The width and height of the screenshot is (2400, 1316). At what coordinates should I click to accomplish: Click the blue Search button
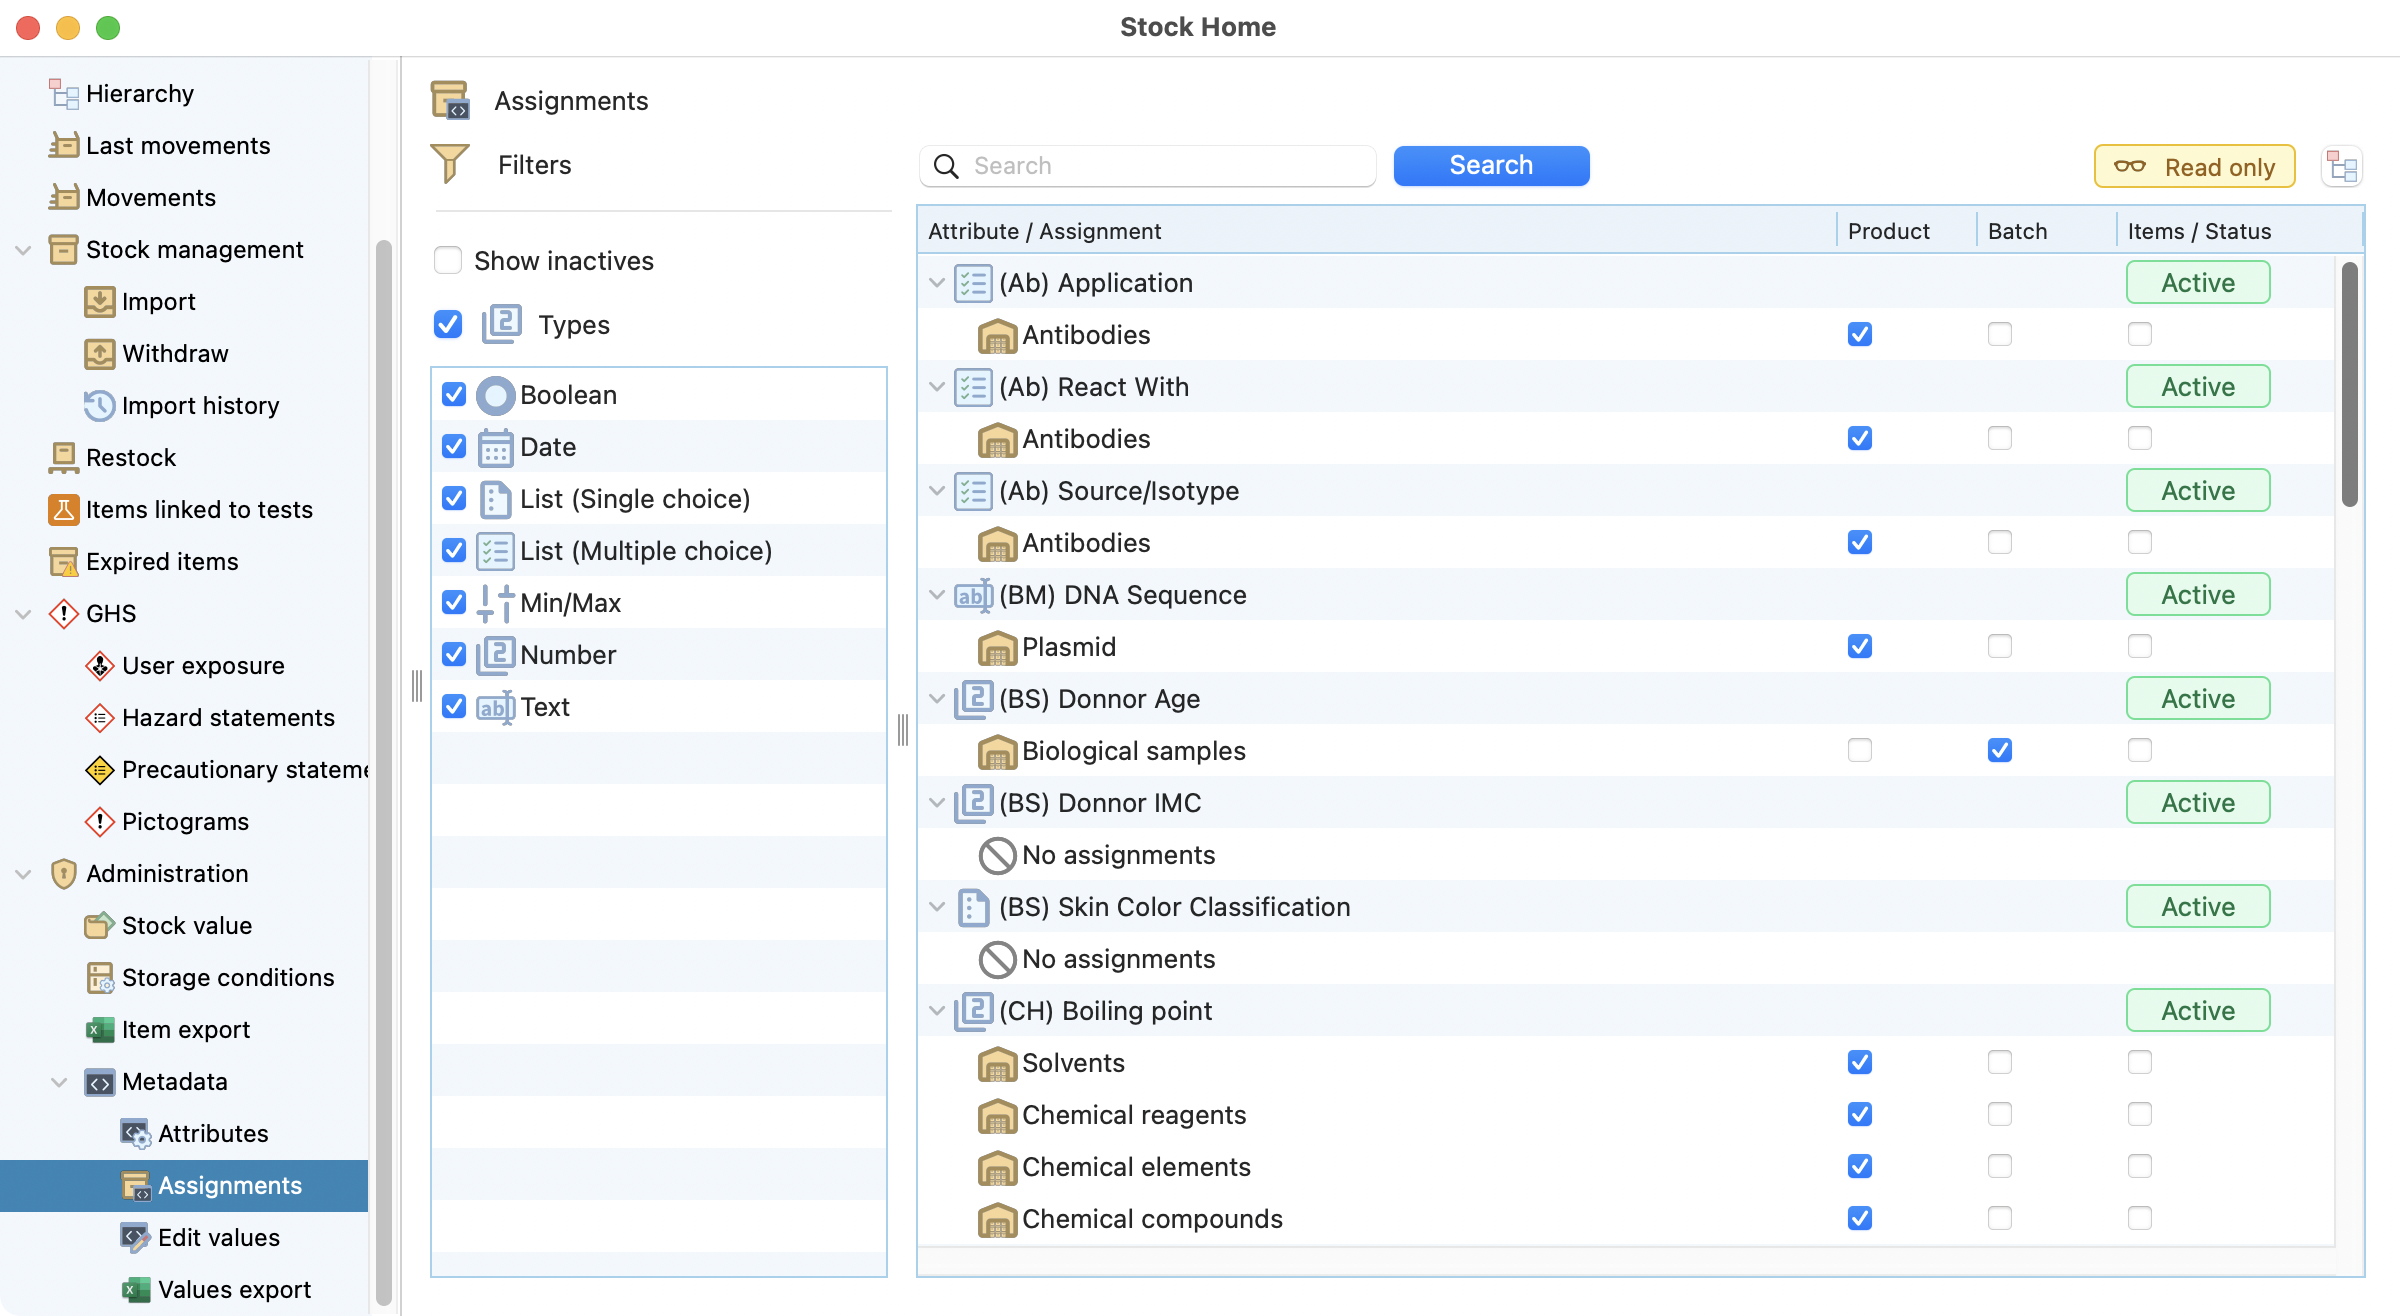(1490, 165)
